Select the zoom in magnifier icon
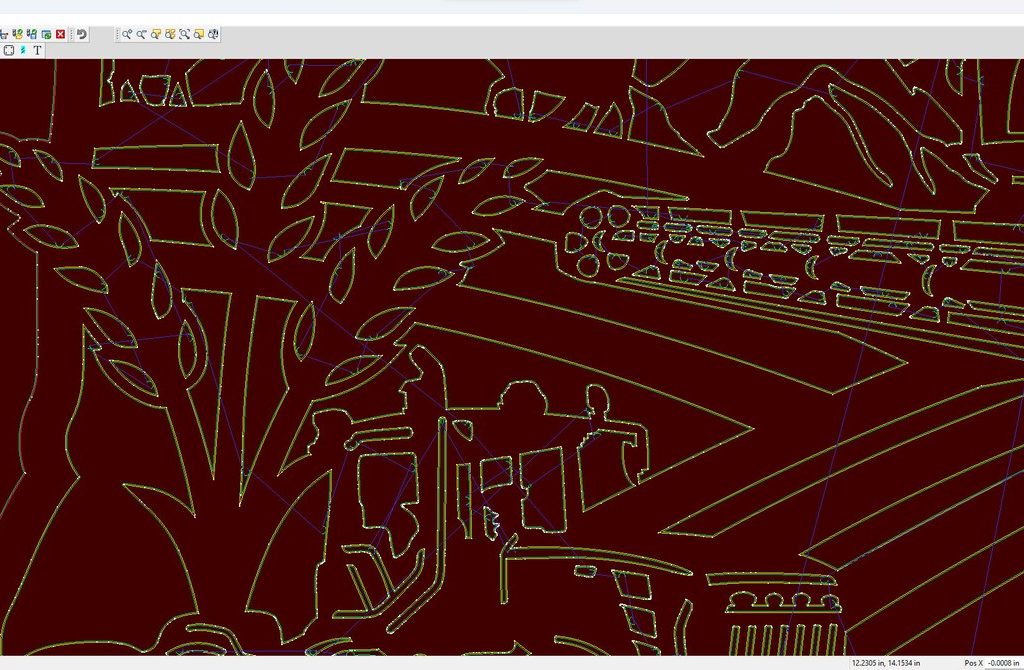Viewport: 1024px width, 670px height. (128, 34)
